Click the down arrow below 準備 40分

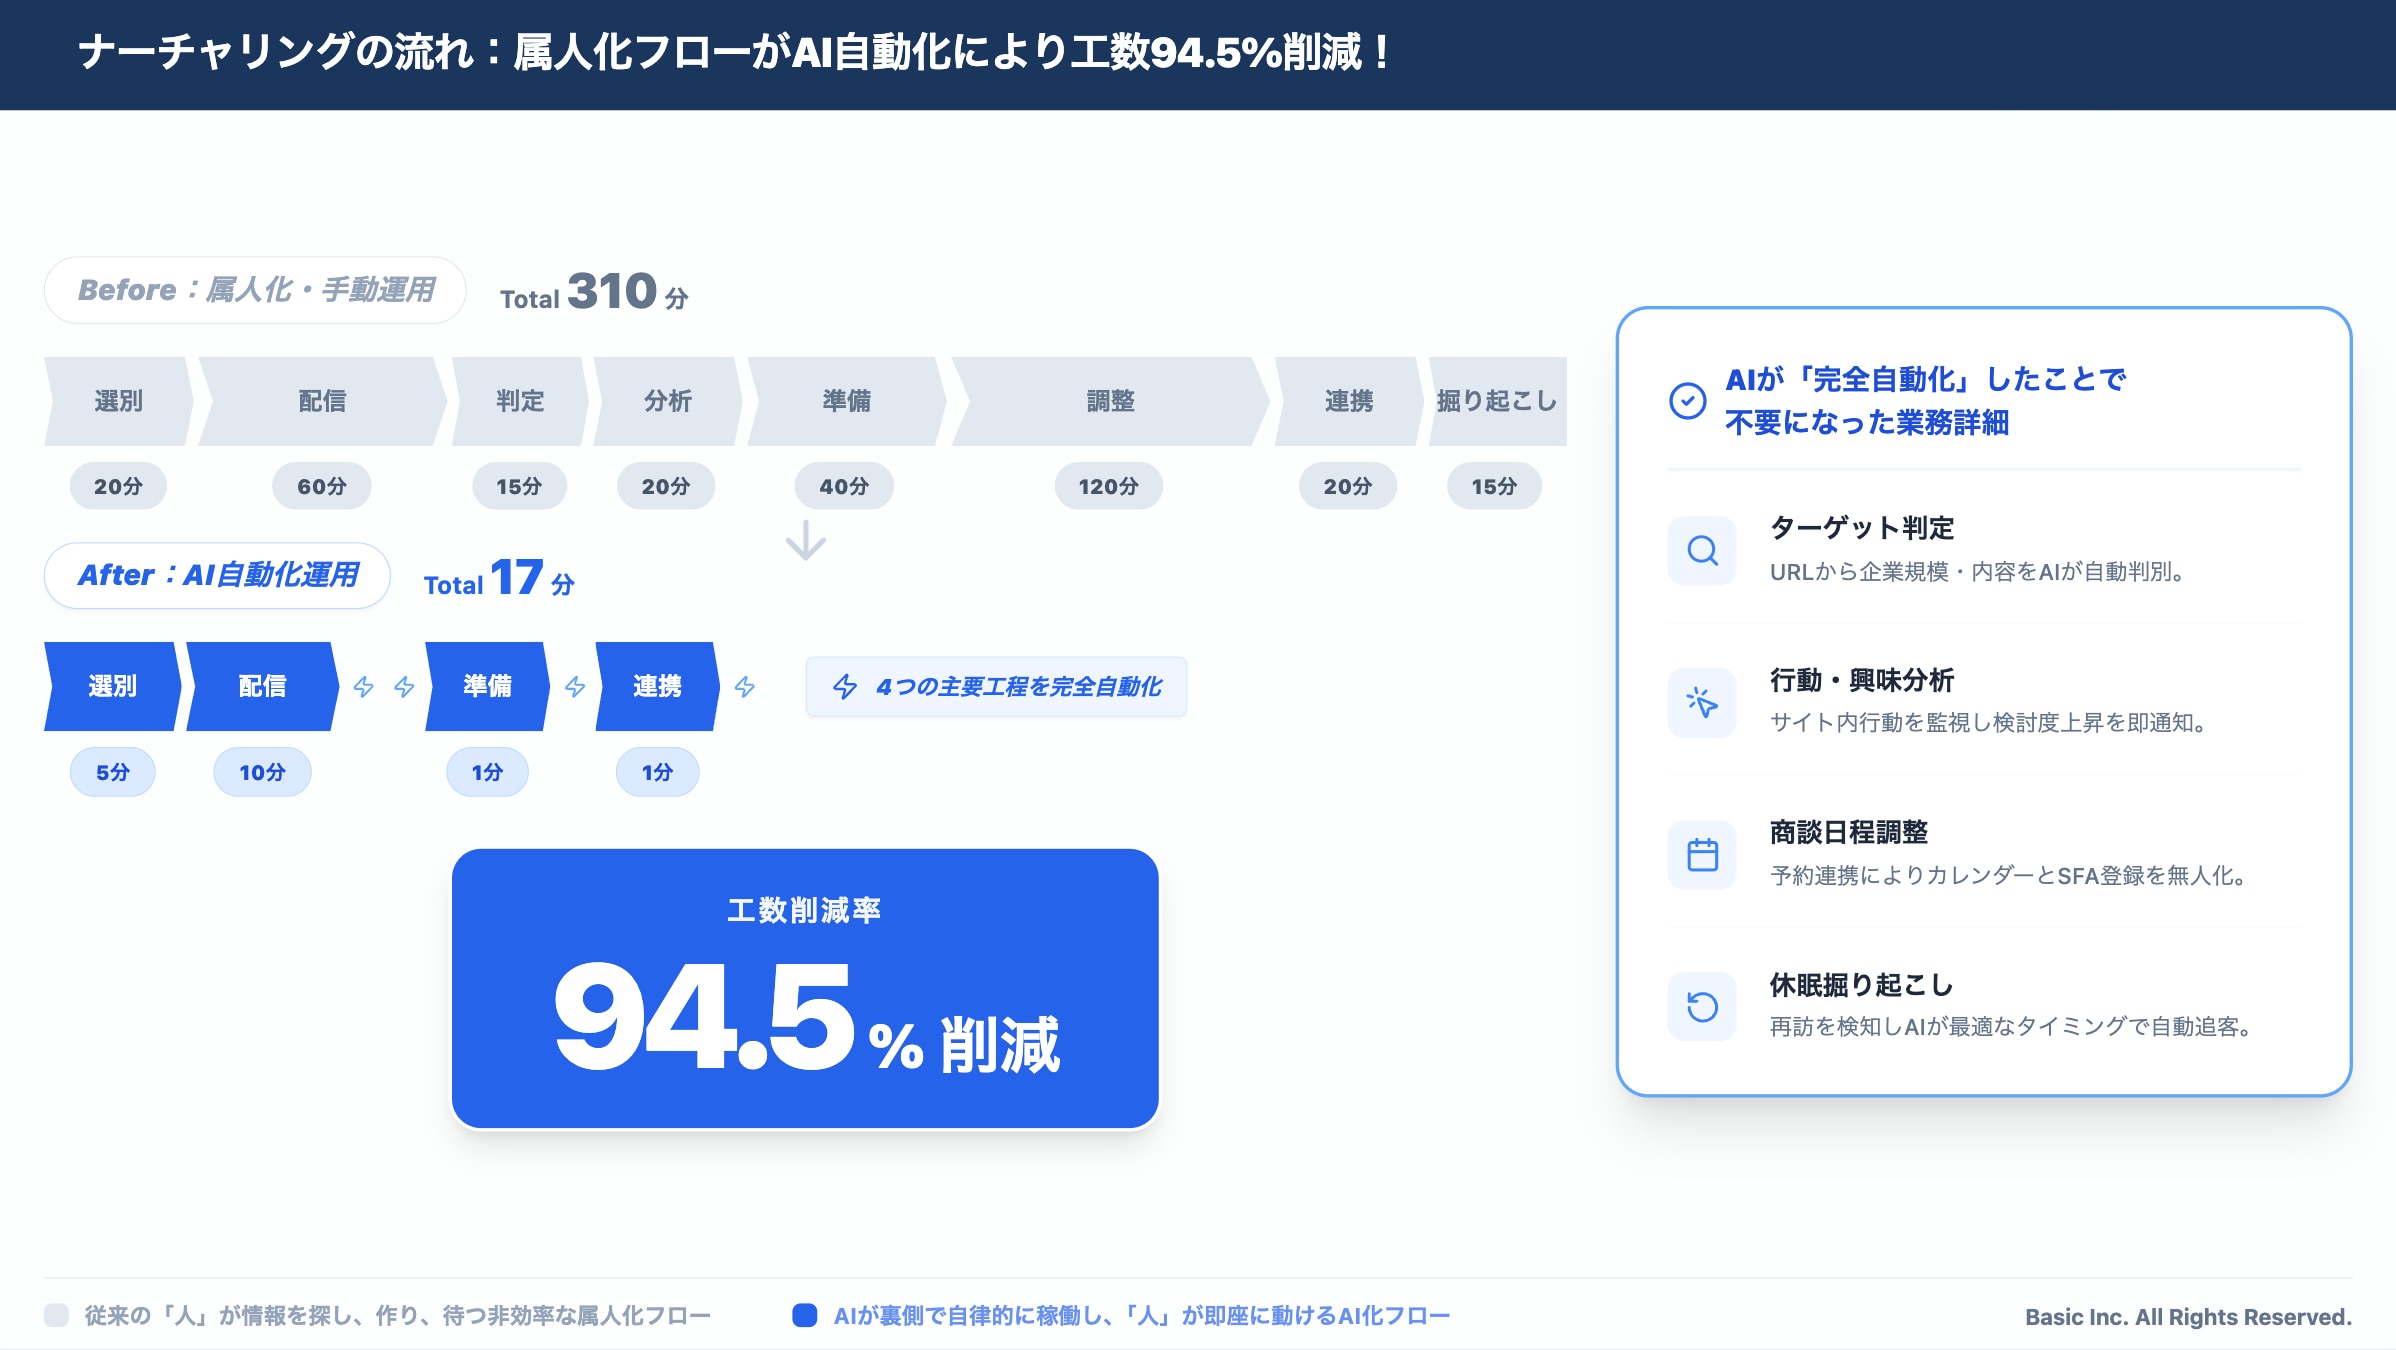[805, 541]
